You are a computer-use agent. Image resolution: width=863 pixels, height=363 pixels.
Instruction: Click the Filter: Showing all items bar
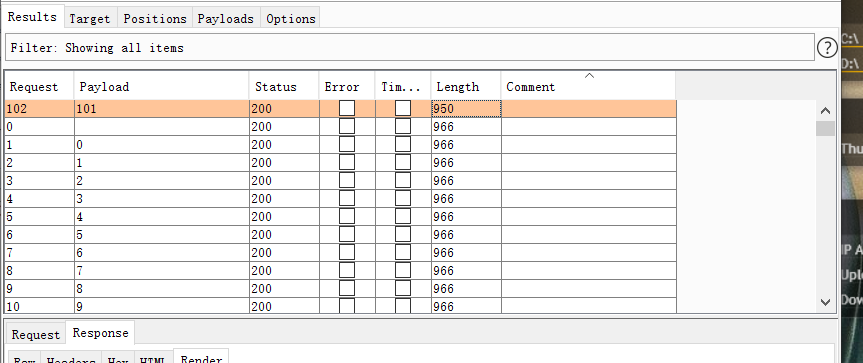pyautogui.click(x=409, y=48)
